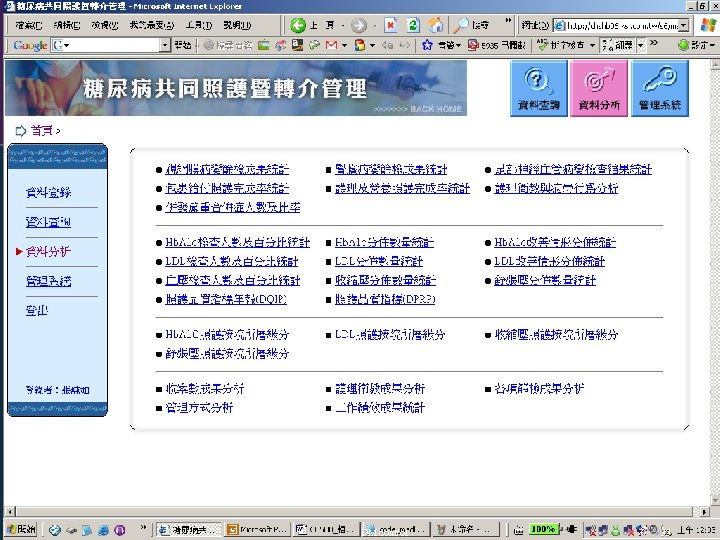Click the IE Home icon
720x540 pixels.
(435, 25)
